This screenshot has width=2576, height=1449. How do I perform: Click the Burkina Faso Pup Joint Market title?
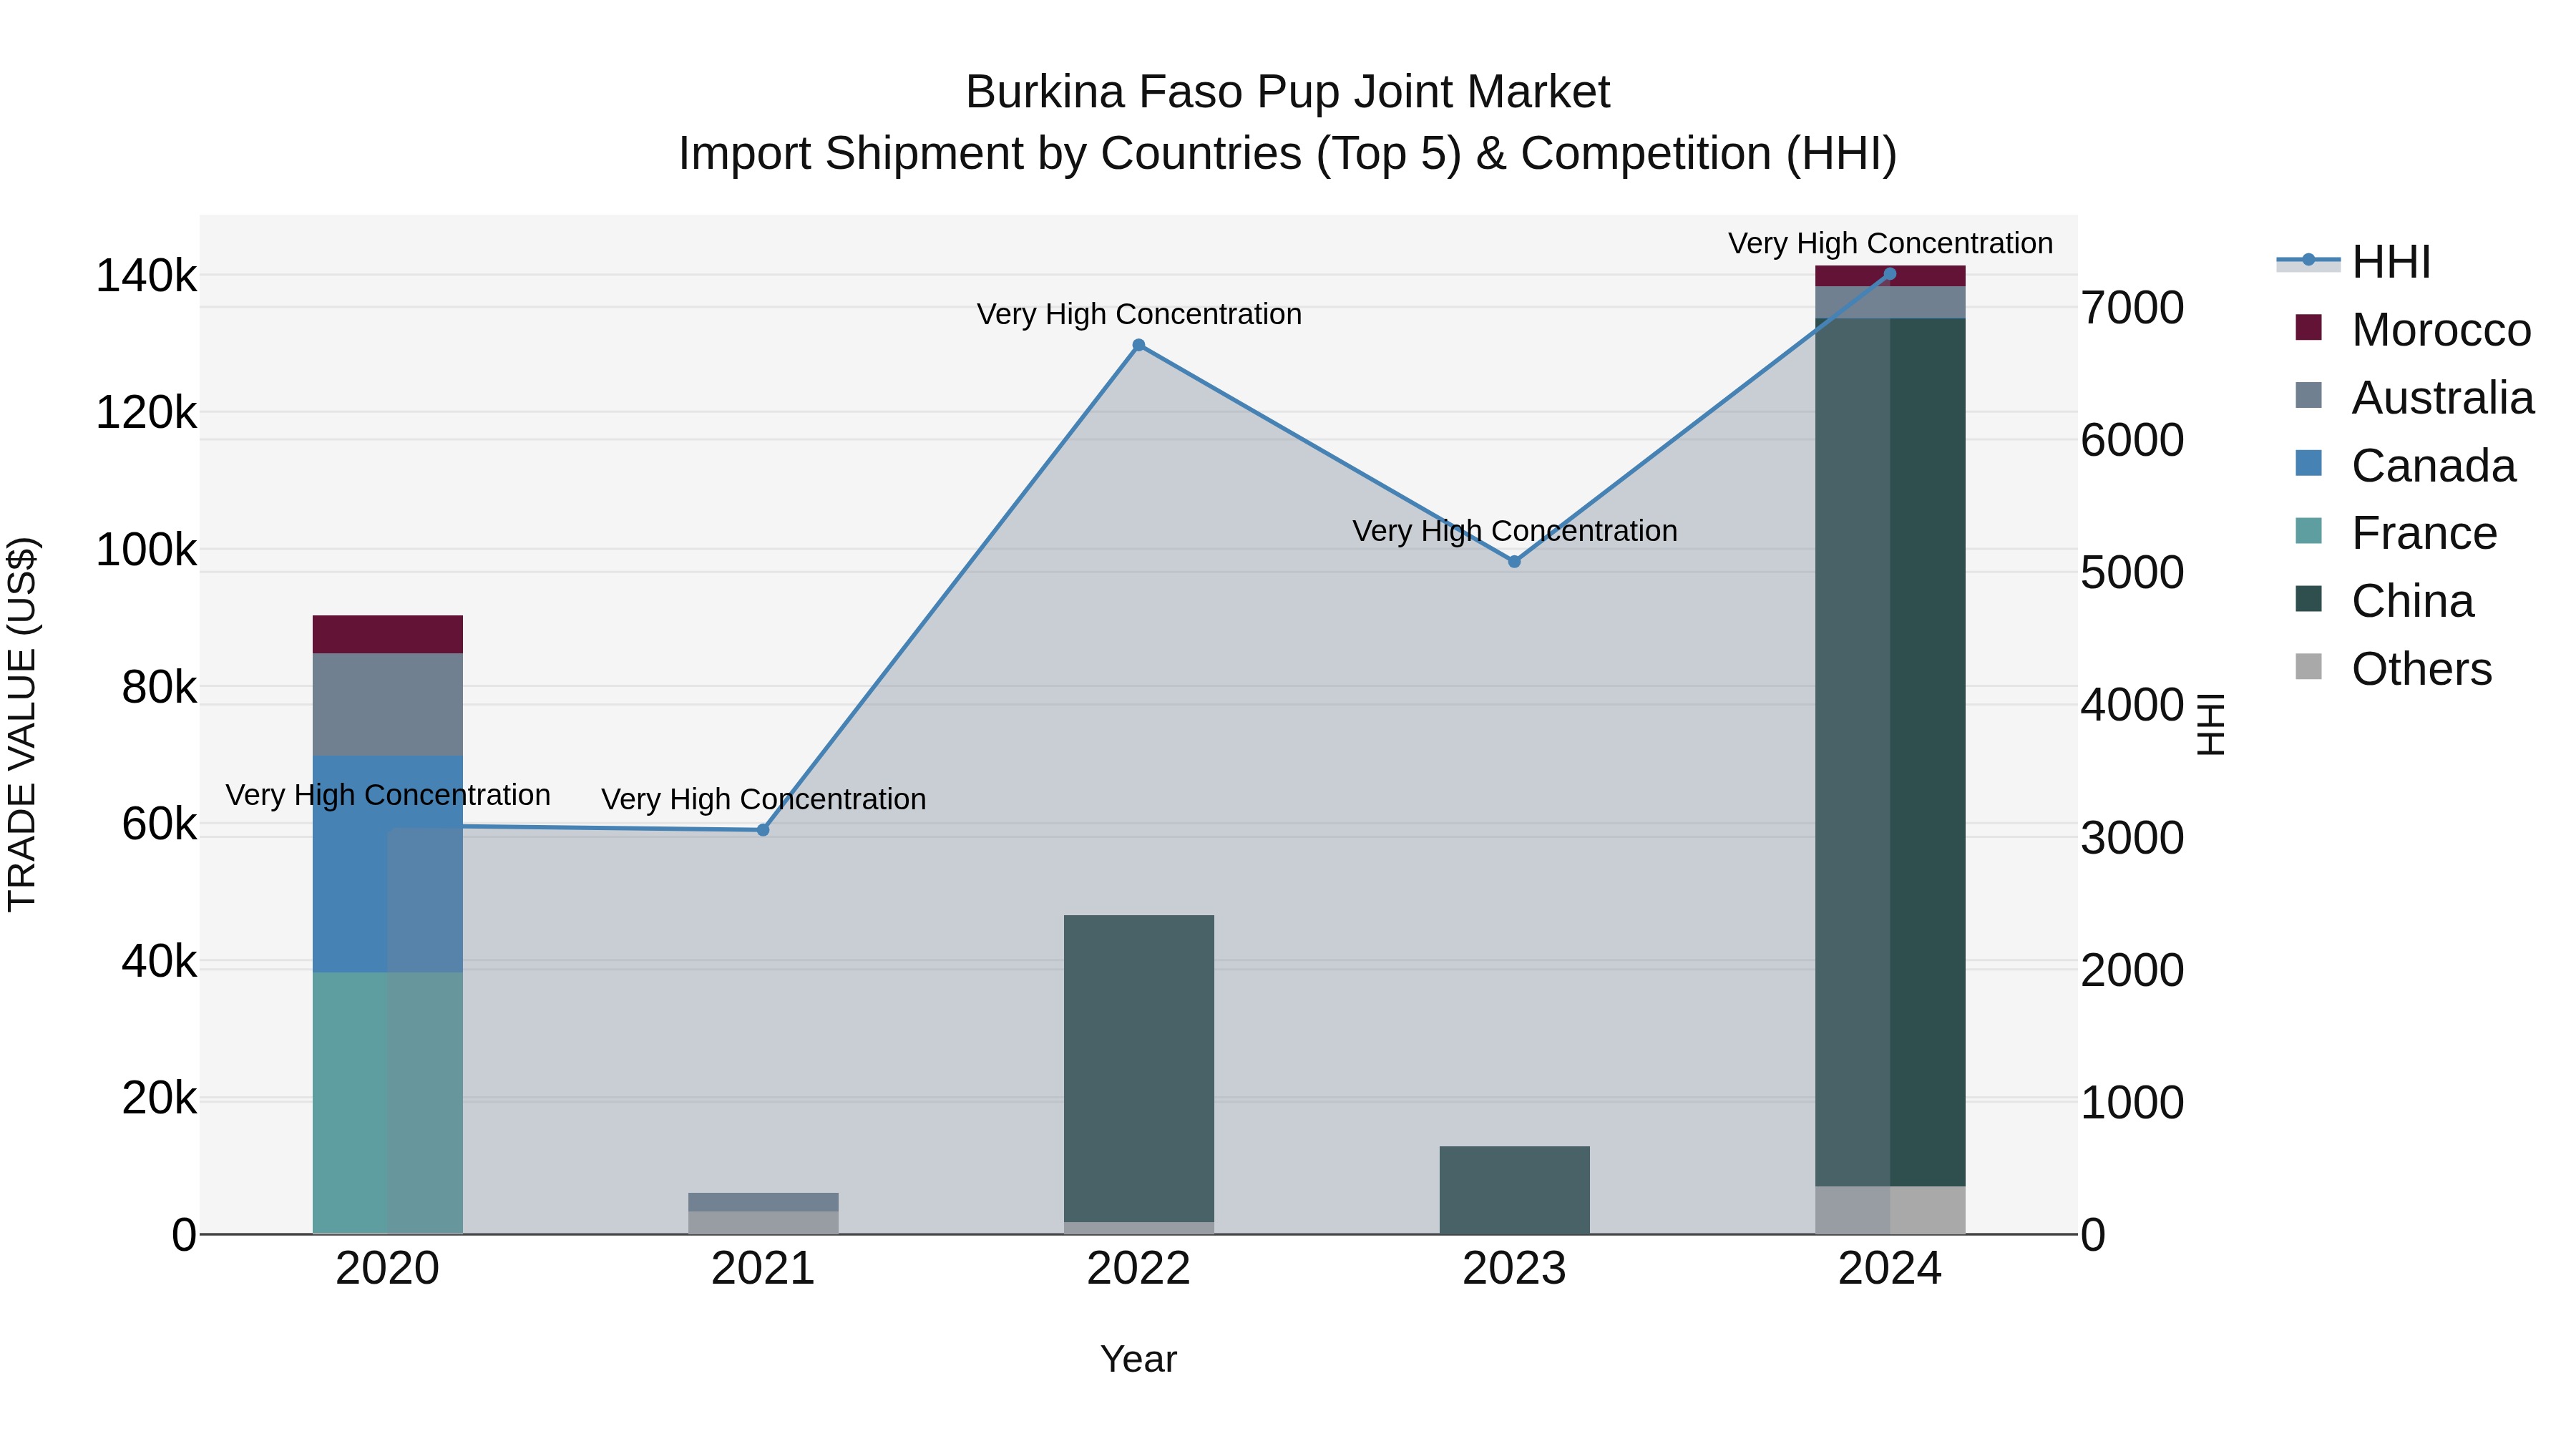1288,92
